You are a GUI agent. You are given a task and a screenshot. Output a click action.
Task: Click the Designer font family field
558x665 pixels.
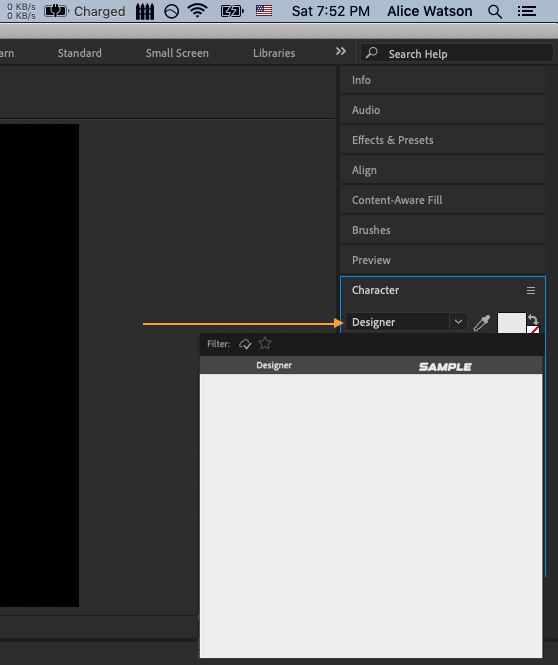(397, 322)
